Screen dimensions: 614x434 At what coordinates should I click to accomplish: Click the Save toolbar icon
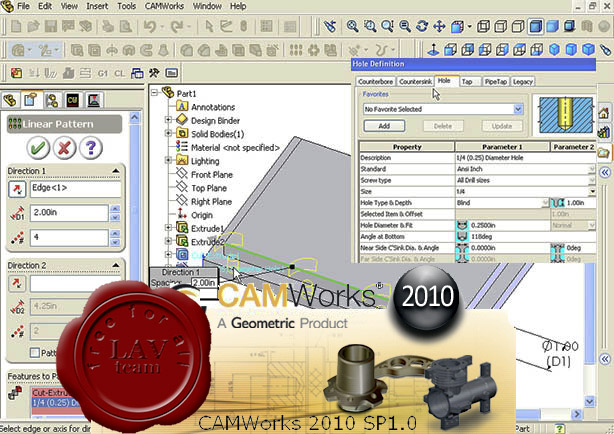[51, 26]
